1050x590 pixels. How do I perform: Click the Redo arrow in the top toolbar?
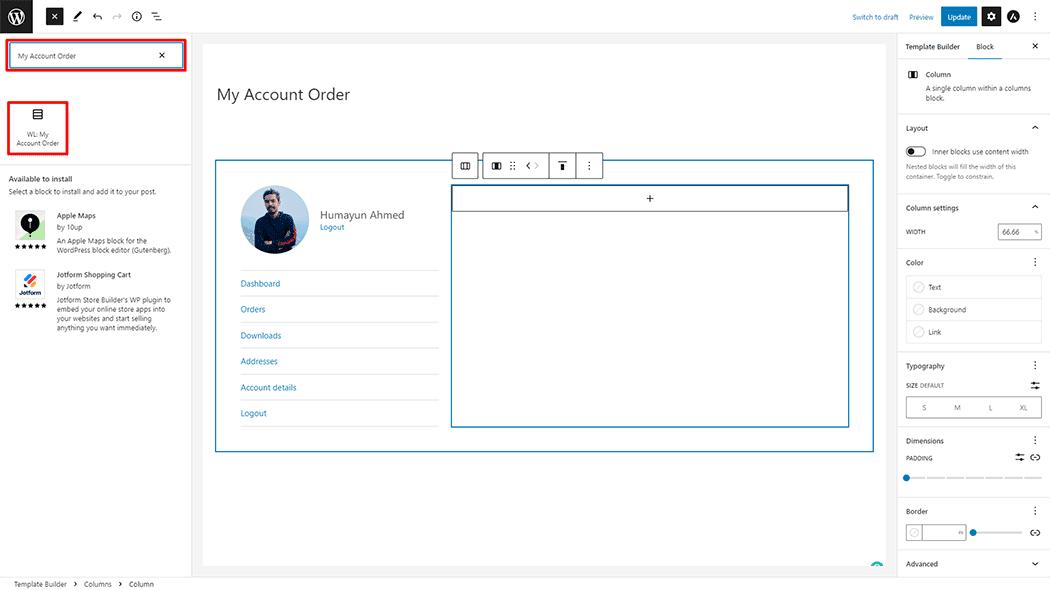116,16
